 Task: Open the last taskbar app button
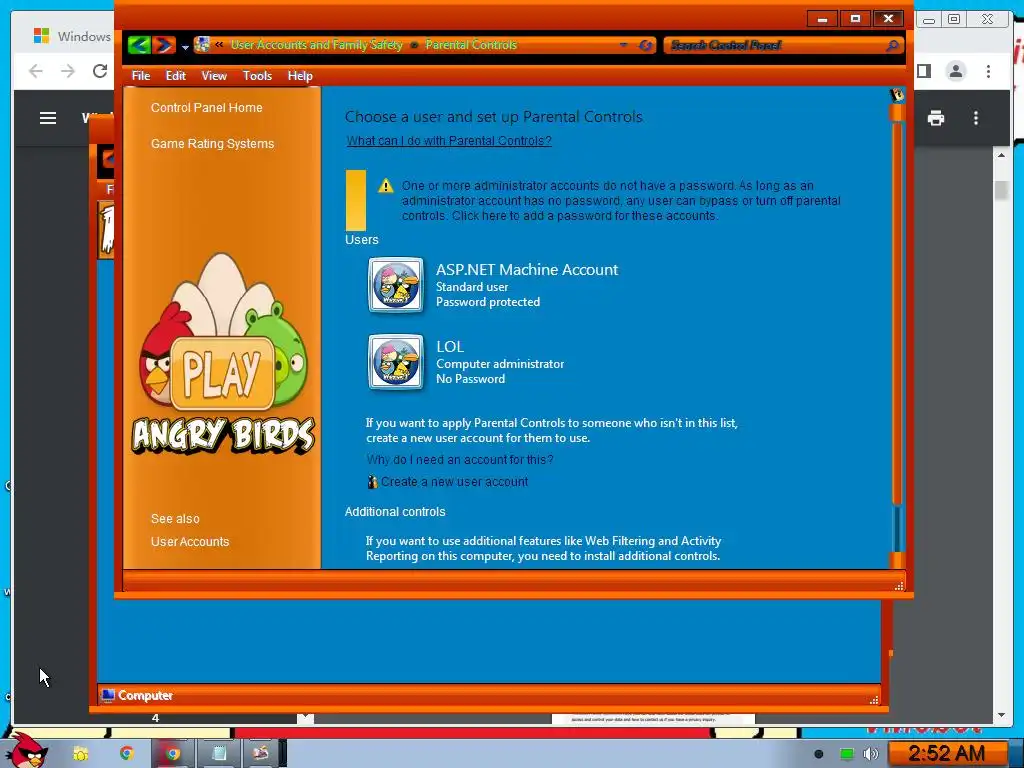click(x=261, y=754)
